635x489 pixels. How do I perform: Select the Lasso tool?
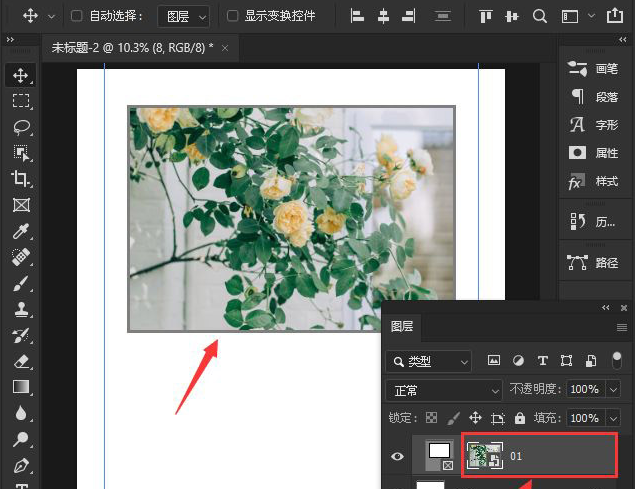click(21, 127)
